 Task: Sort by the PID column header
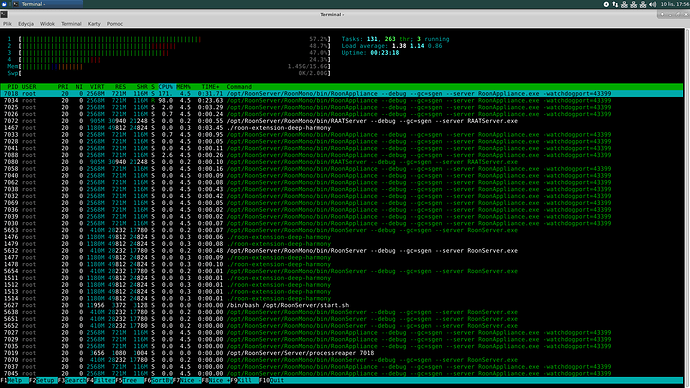click(13, 87)
